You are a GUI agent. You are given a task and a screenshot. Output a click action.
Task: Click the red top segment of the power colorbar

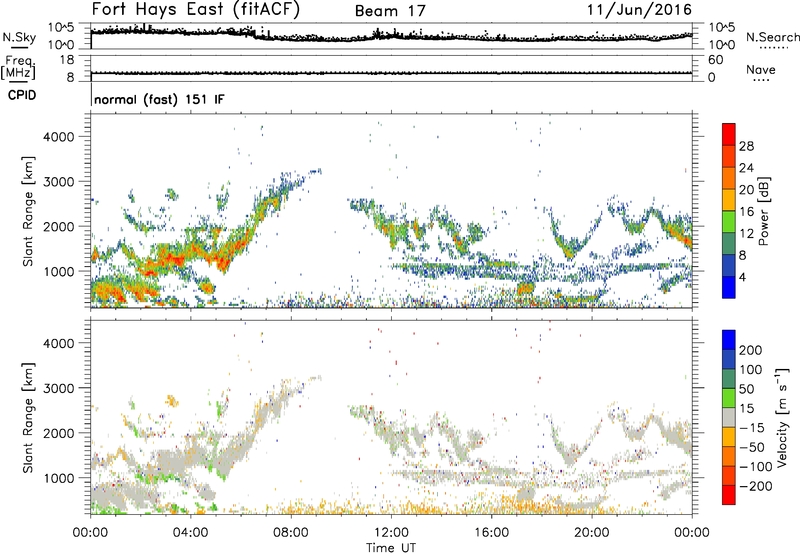click(x=729, y=135)
